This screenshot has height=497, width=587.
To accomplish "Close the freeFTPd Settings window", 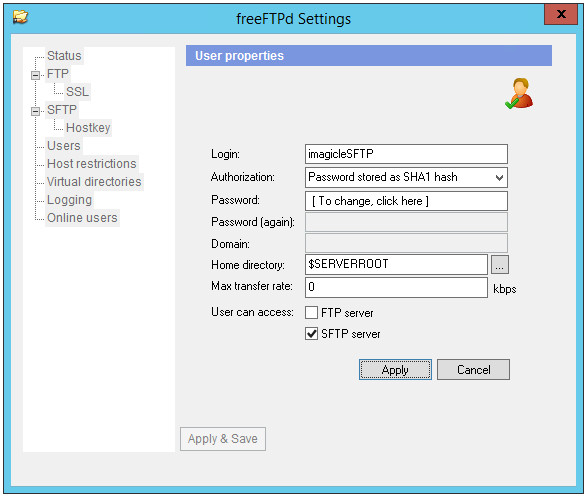I will click(561, 15).
